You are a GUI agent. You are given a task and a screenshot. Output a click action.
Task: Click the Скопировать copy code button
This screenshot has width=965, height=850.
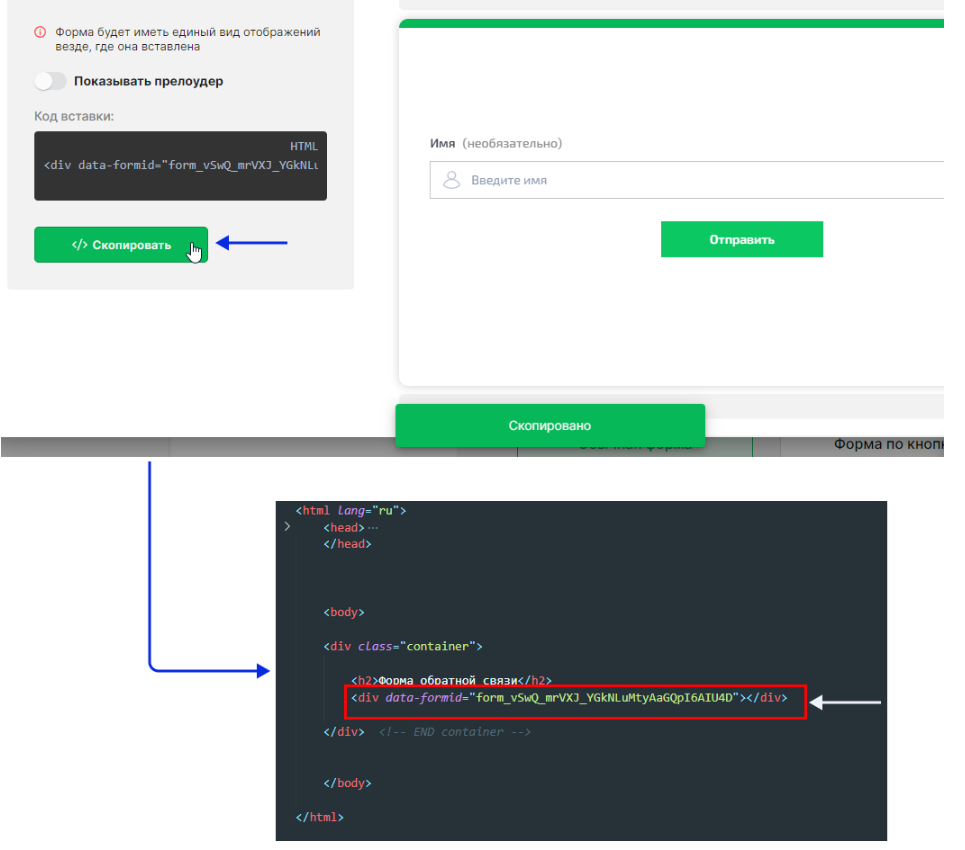[121, 245]
